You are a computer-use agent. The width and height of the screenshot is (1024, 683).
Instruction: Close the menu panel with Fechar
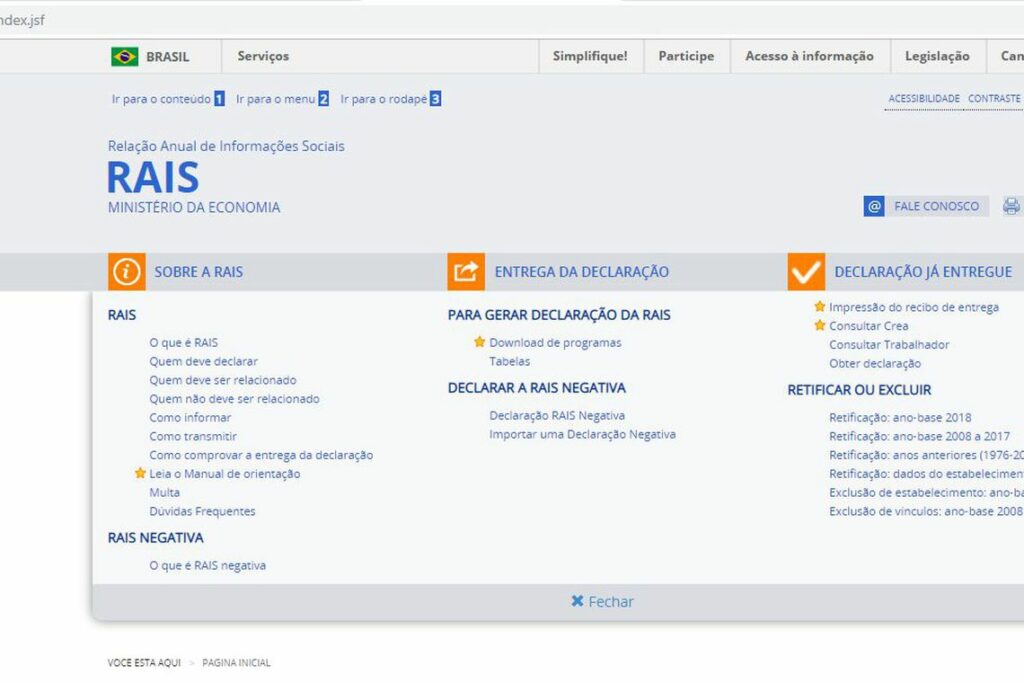coord(602,602)
